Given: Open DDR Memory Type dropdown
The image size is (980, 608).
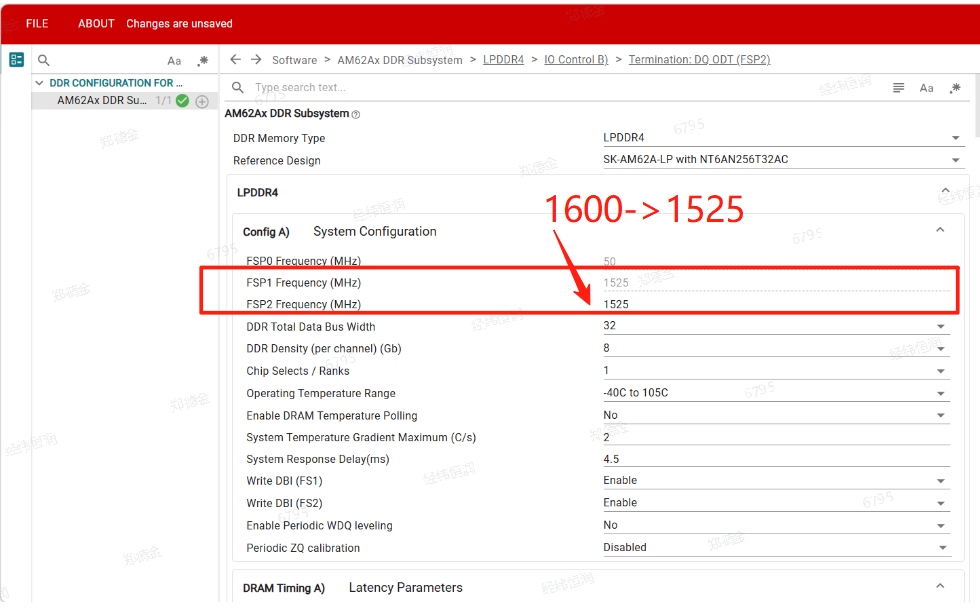Looking at the screenshot, I should (782, 137).
